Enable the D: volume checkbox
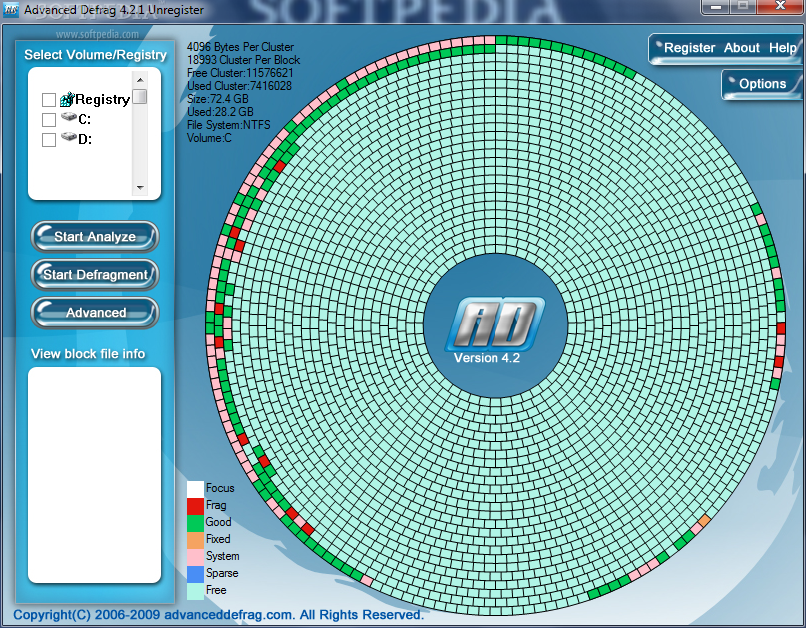 pos(49,140)
